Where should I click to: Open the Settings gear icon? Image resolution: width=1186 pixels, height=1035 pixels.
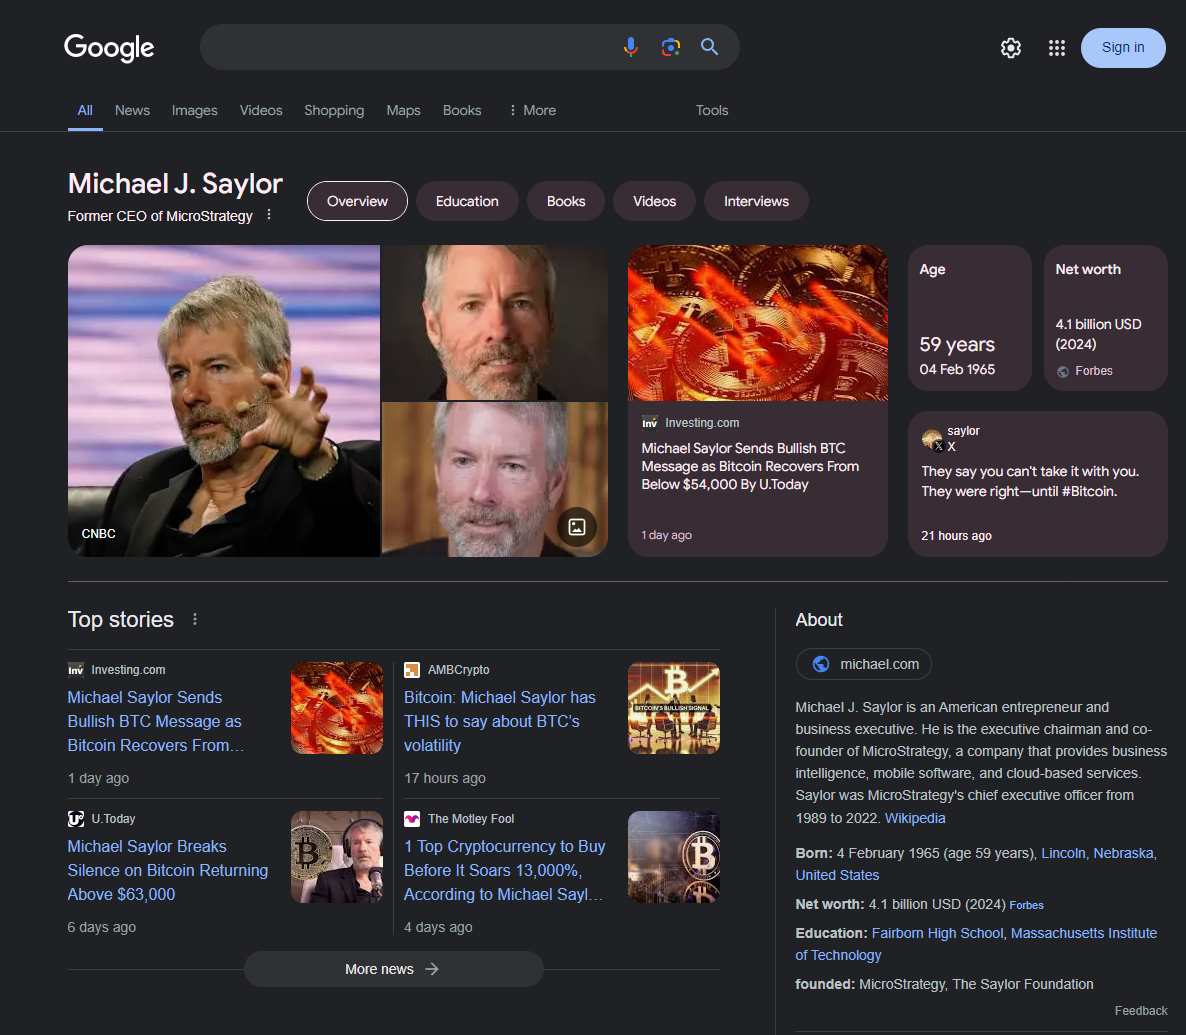(x=1011, y=48)
